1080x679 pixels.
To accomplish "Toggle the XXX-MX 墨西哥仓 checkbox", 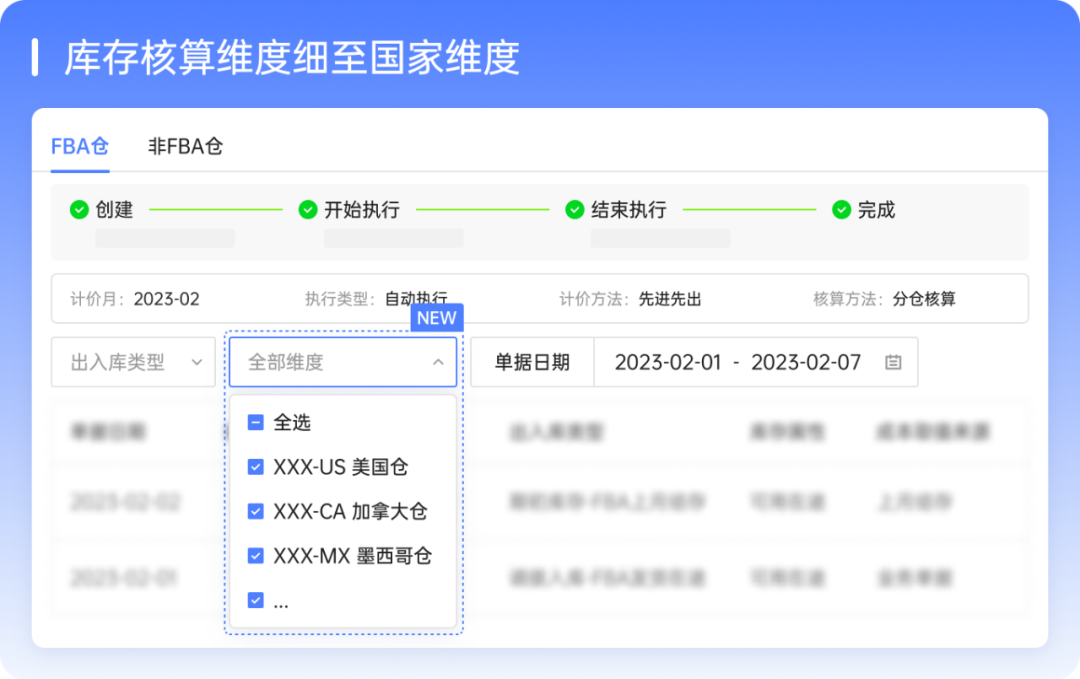I will coord(256,557).
